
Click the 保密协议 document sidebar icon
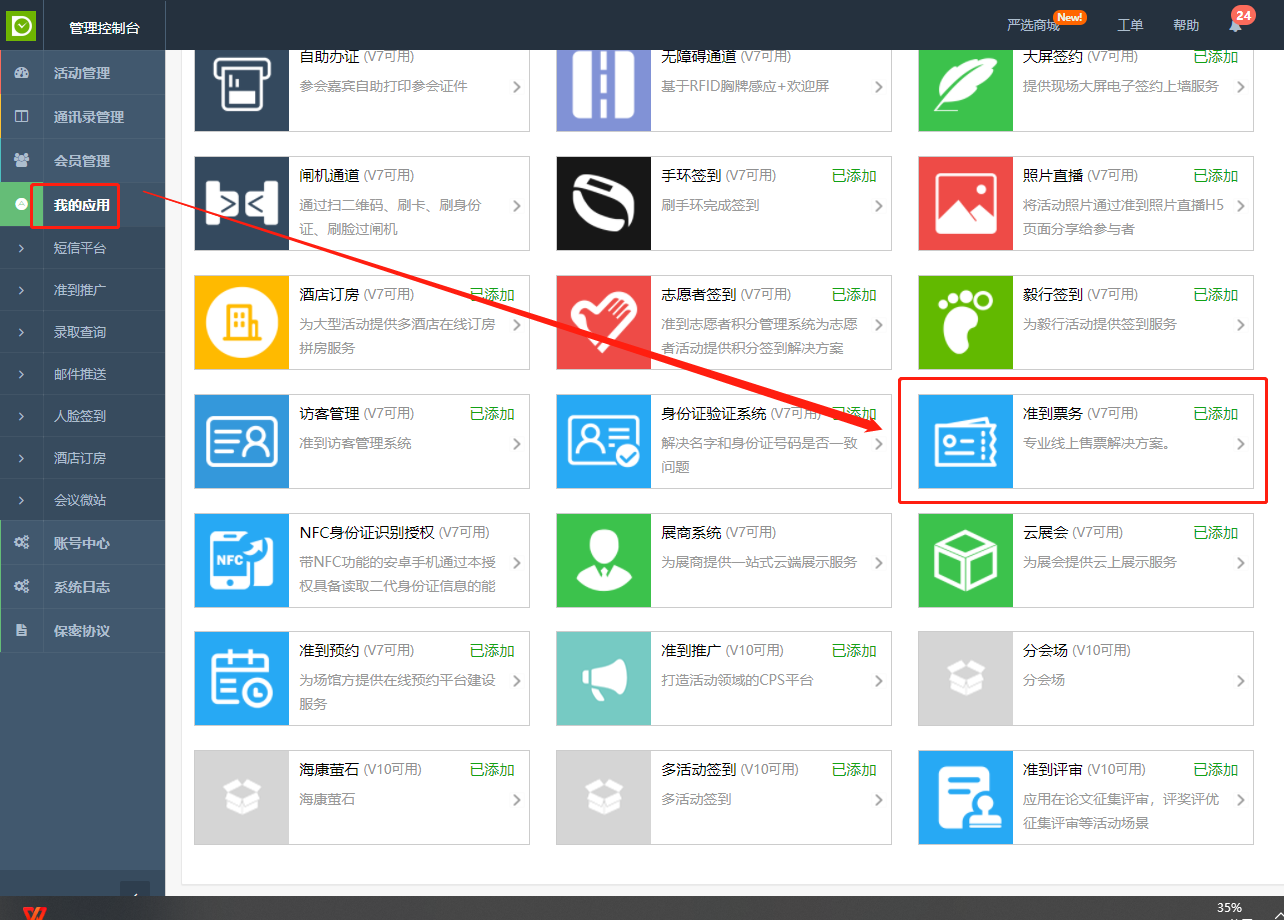pyautogui.click(x=21, y=631)
